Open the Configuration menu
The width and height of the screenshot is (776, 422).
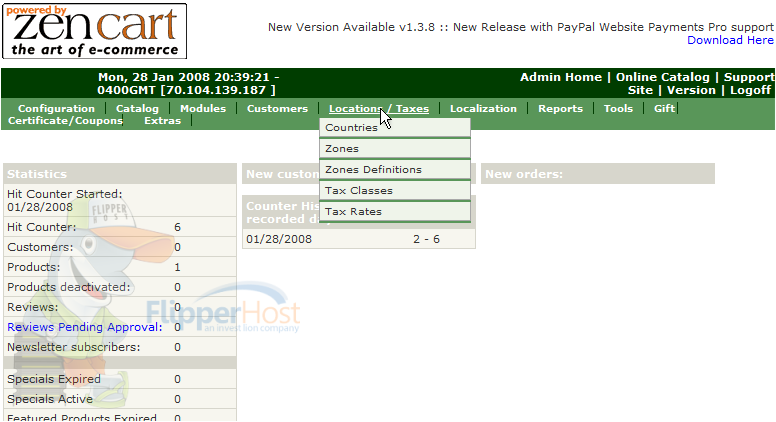tap(56, 108)
